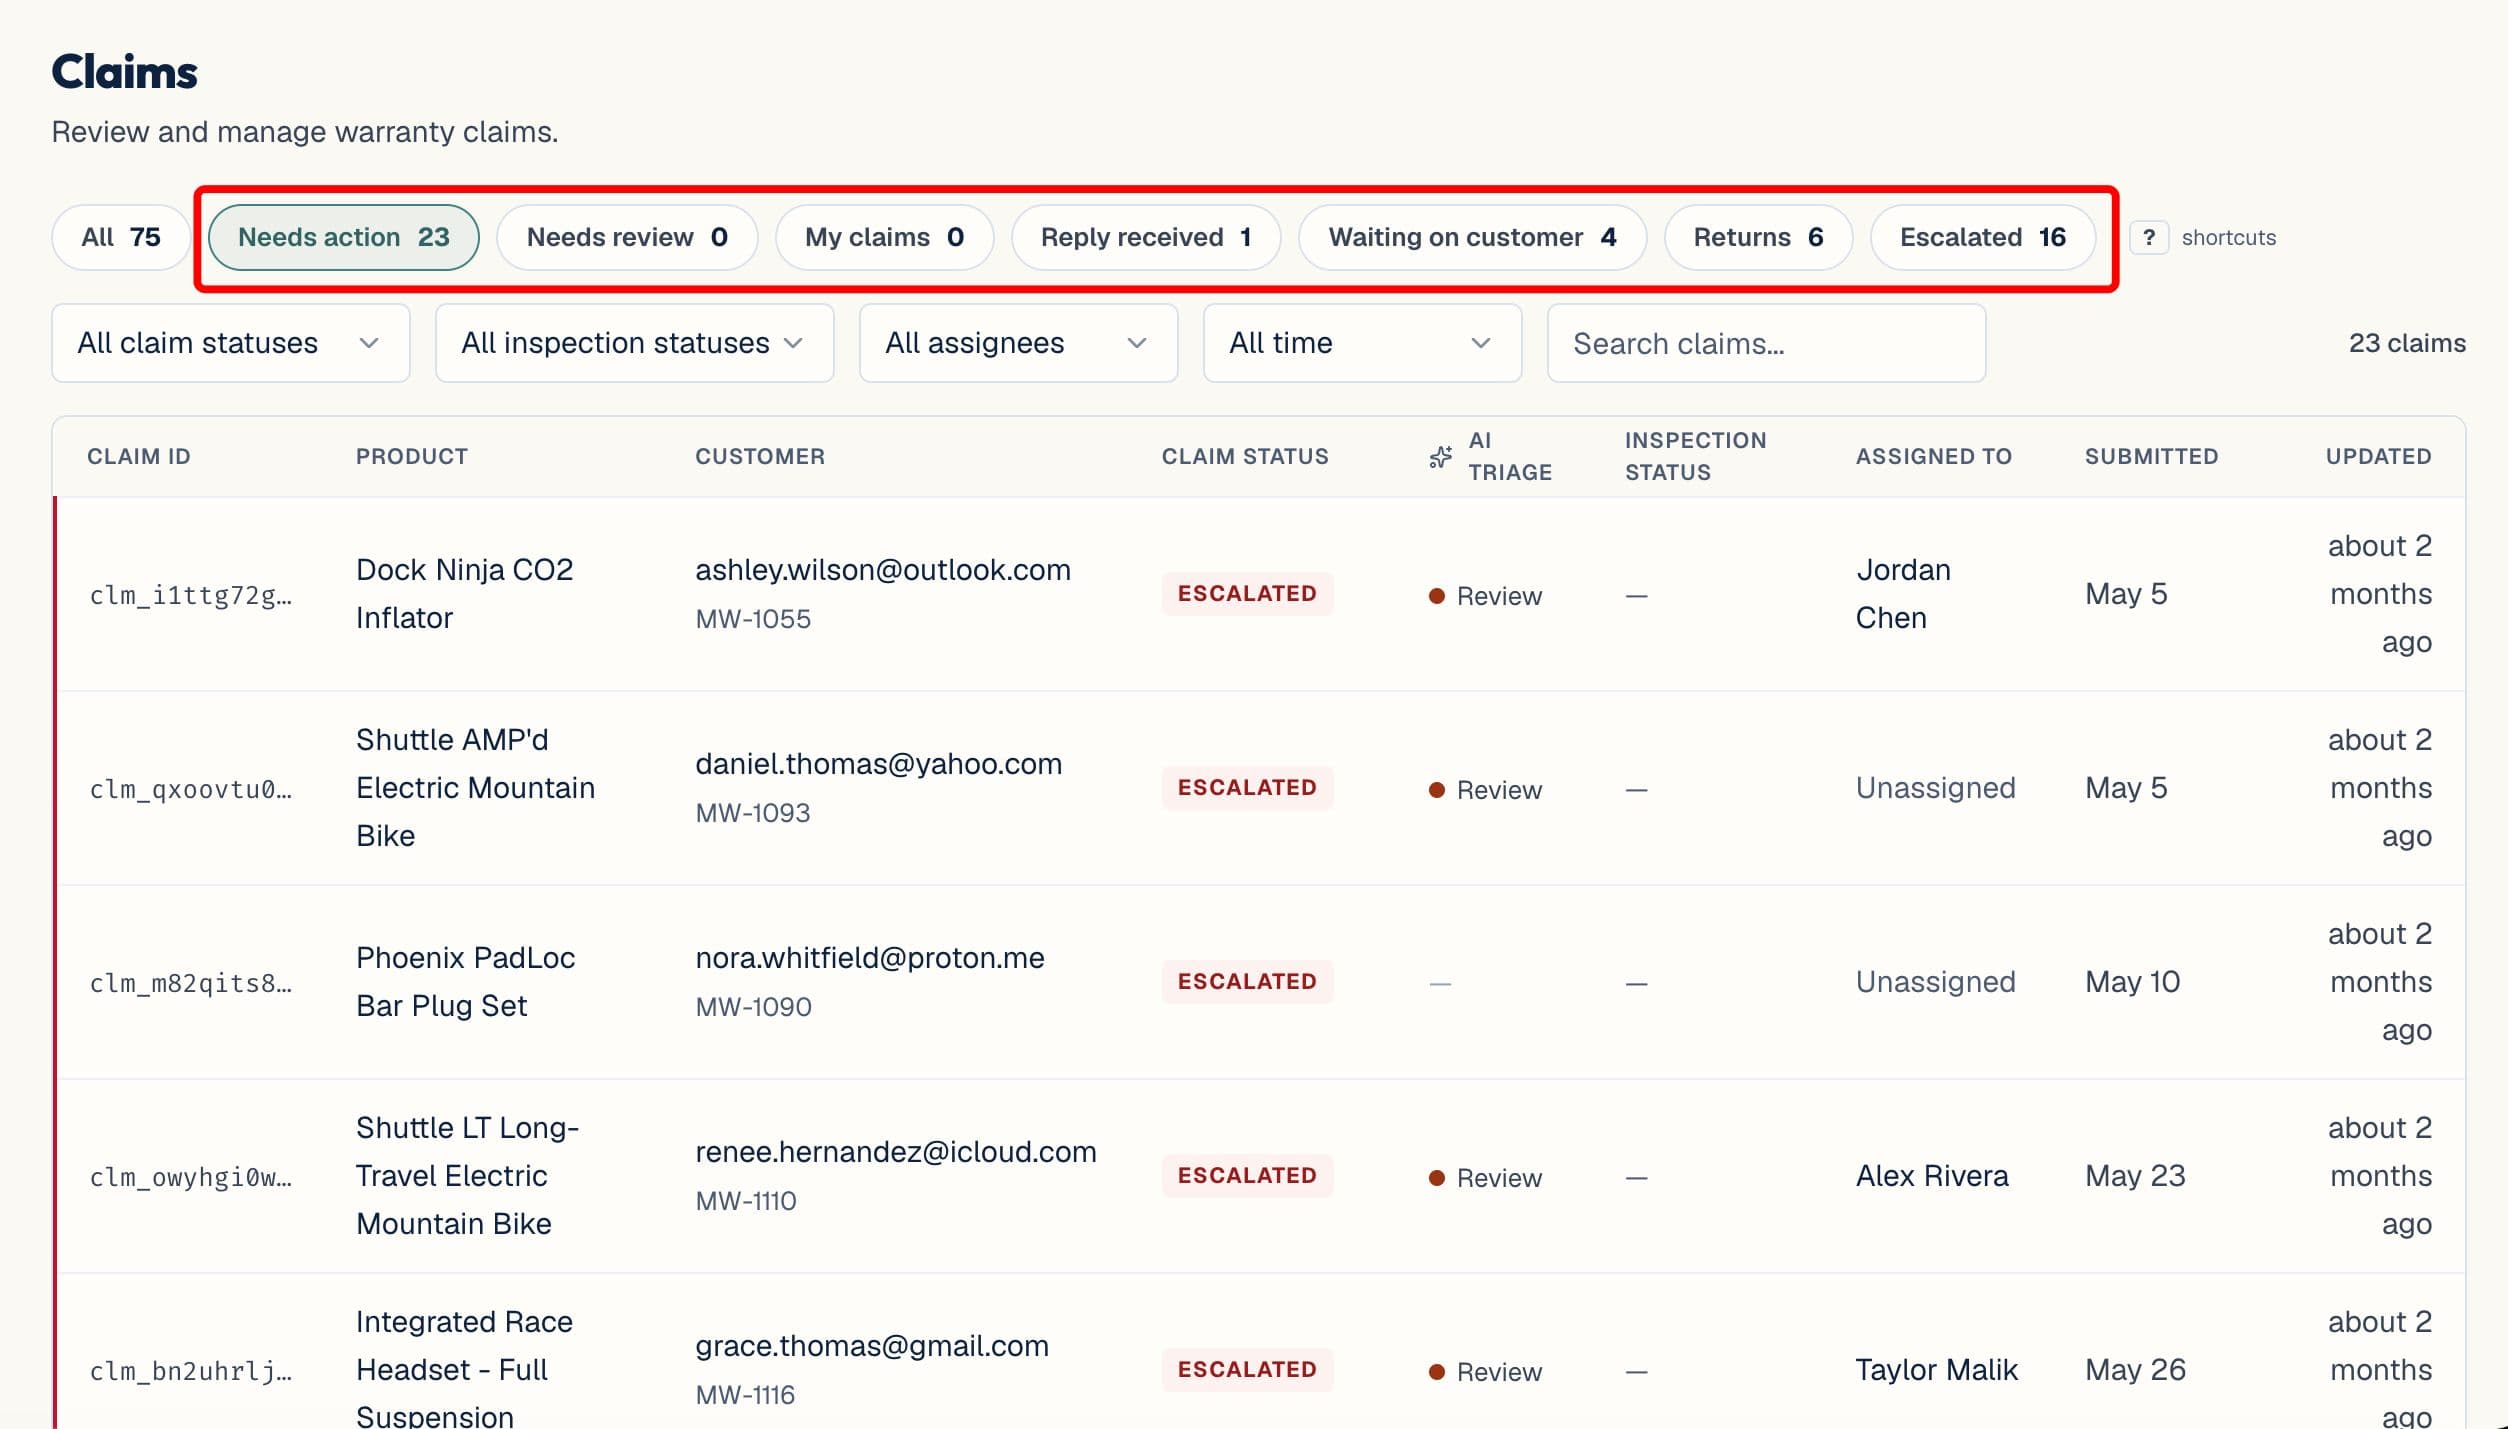Open claim clm_i1ttg72g…
Image resolution: width=2508 pixels, height=1429 pixels.
point(191,596)
